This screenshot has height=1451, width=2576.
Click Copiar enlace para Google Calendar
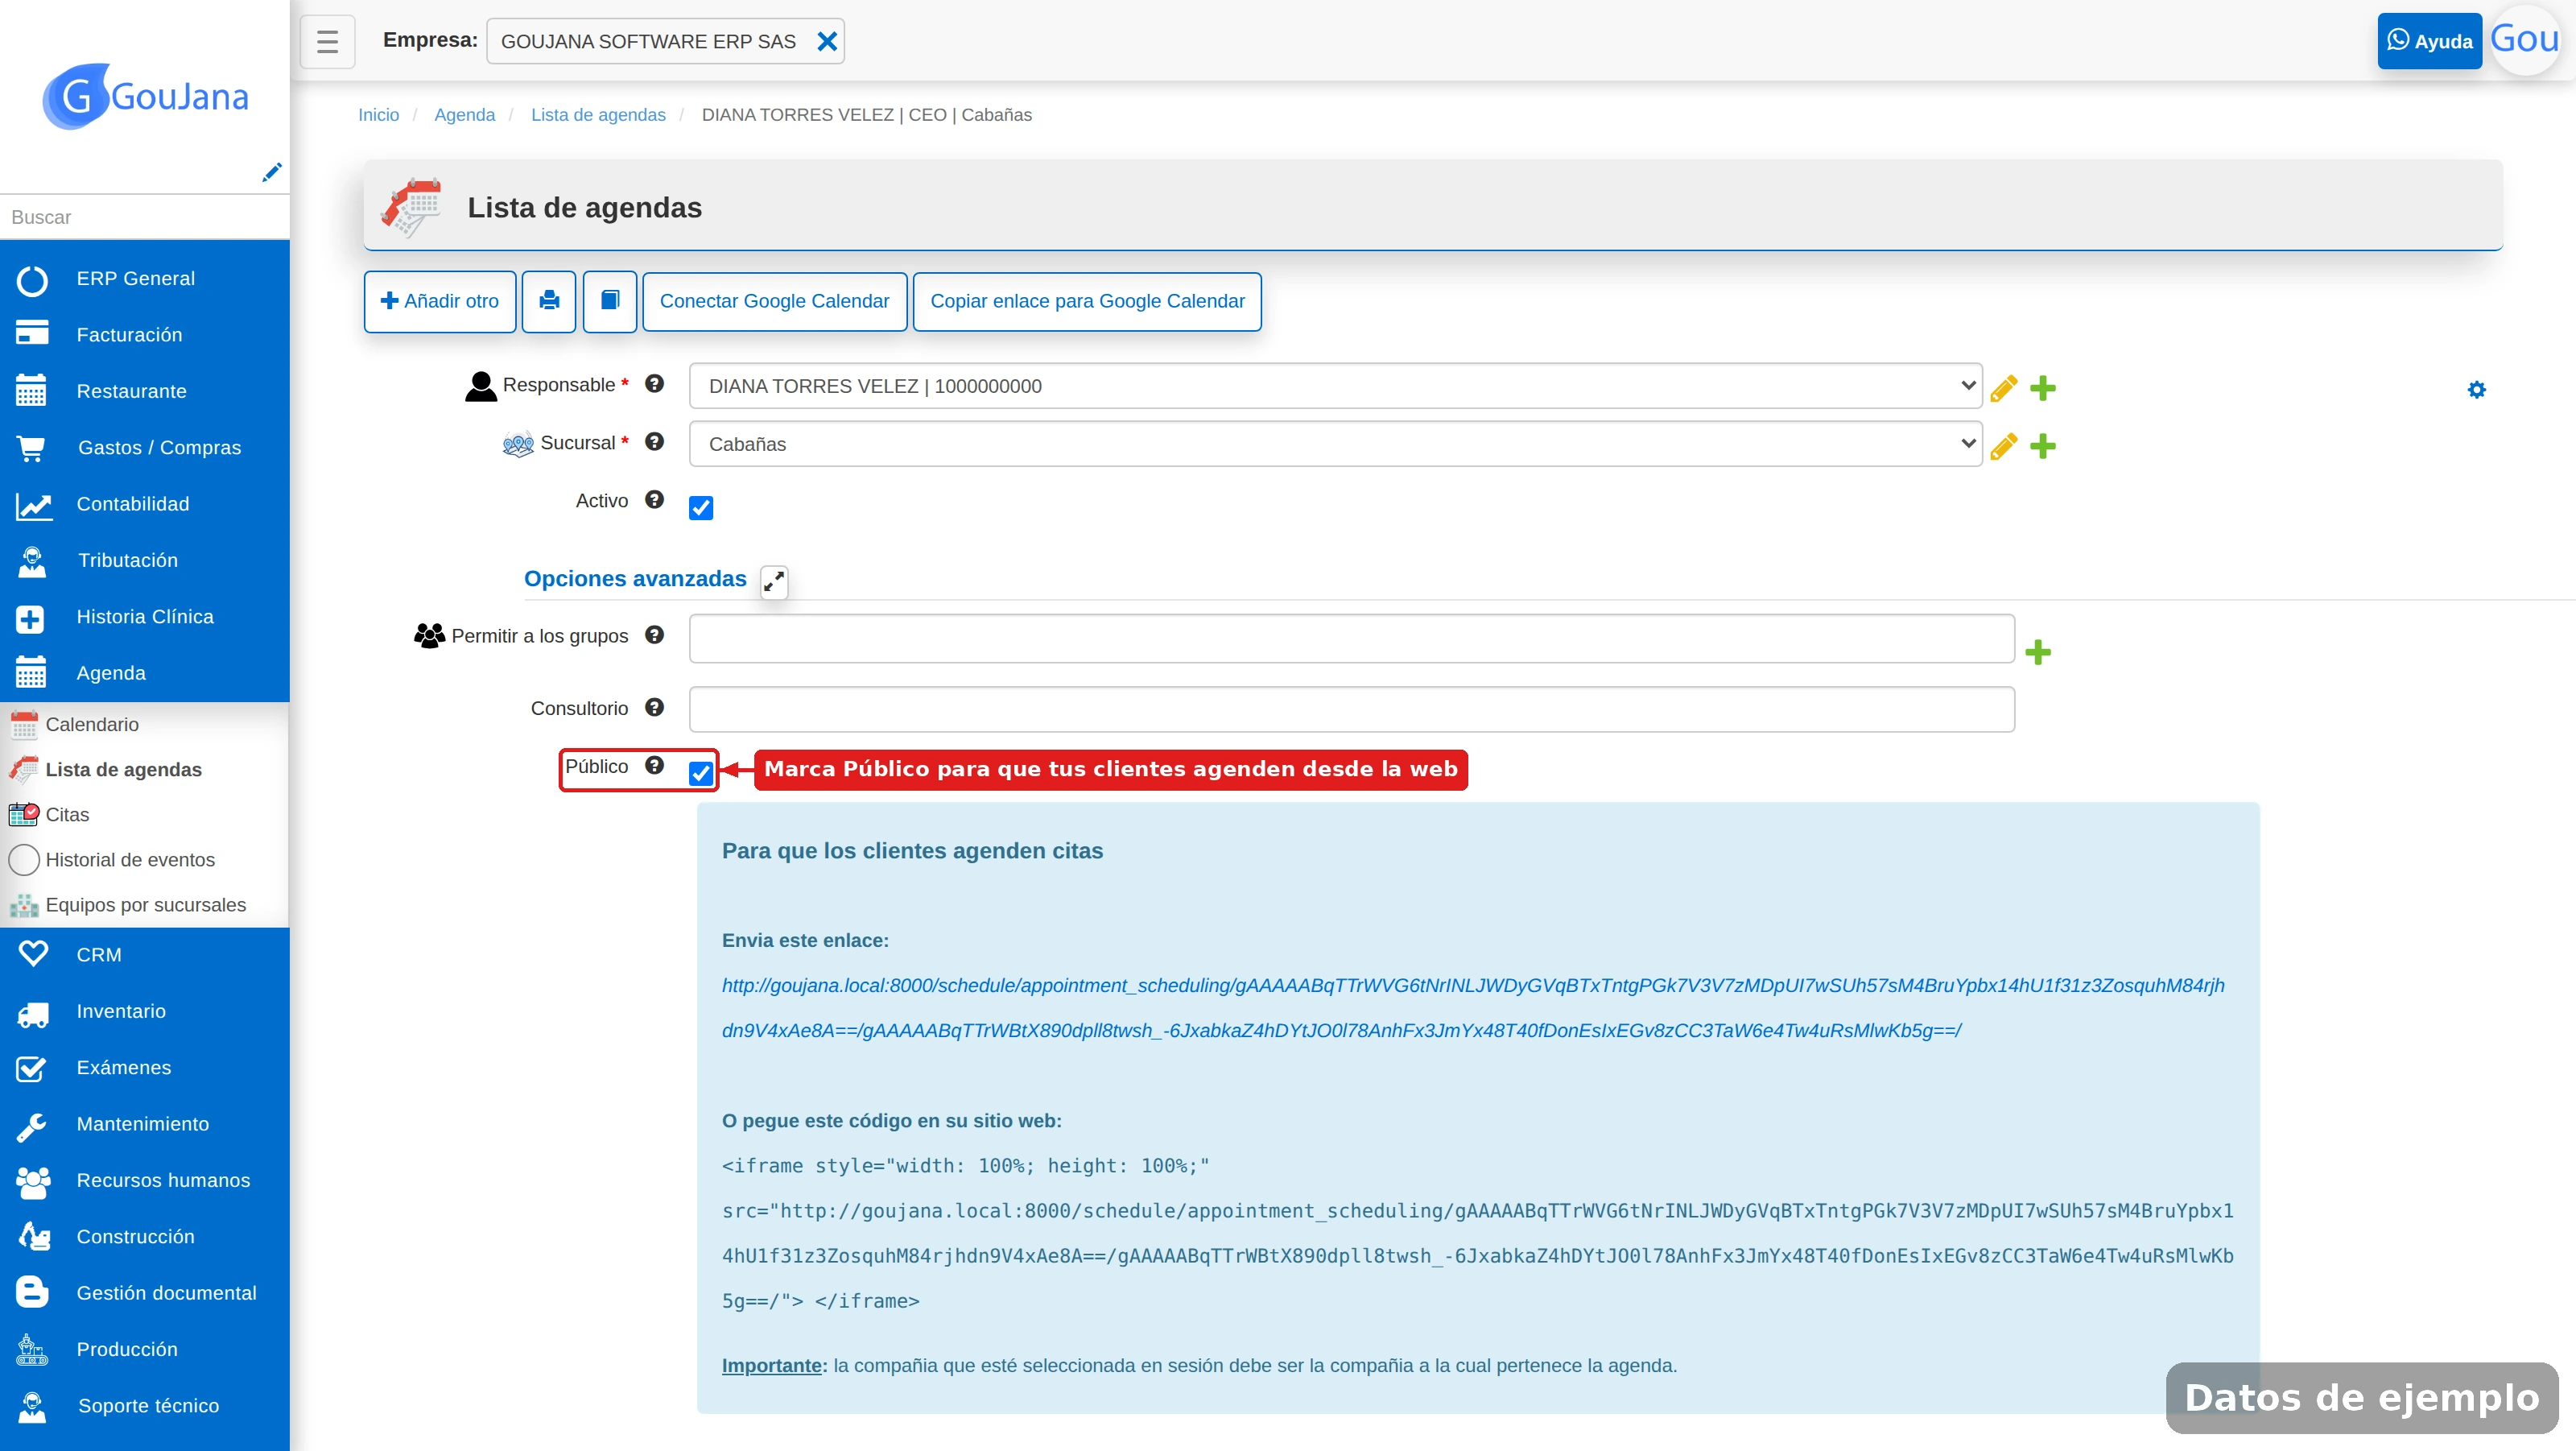pos(1087,301)
